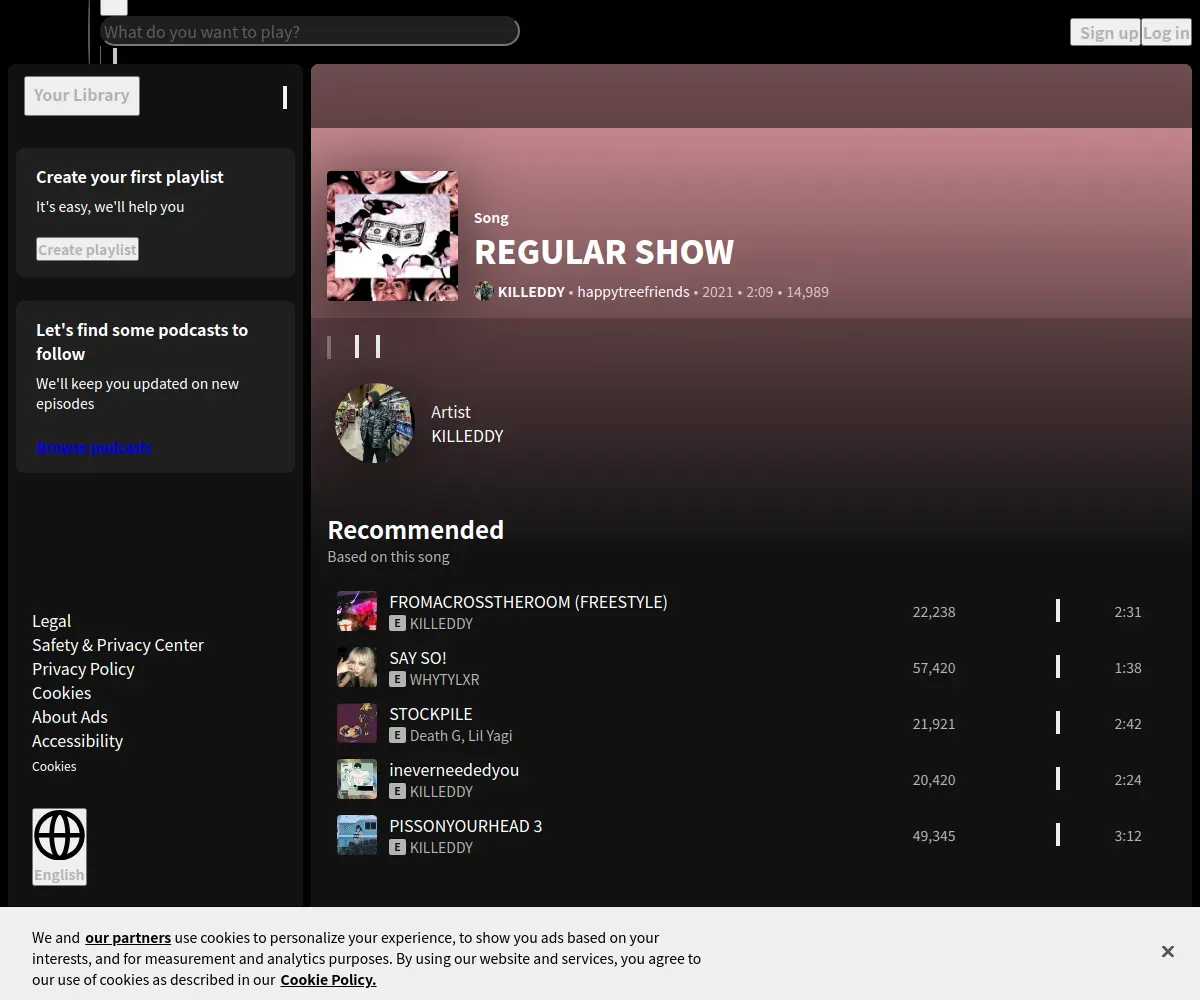This screenshot has height=1000, width=1200.
Task: Select the track FROMACROSSTHEROOM (FREESTYLE)
Action: (528, 602)
